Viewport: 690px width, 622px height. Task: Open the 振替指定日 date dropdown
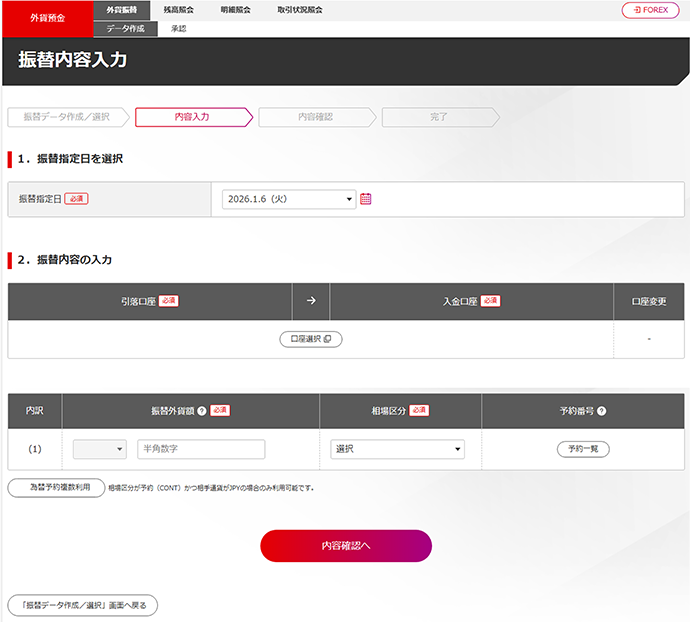(x=289, y=199)
